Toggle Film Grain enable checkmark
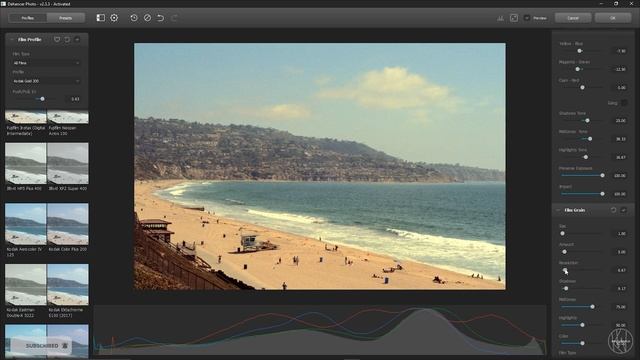Screen dimensions: 640x360 pos(624,210)
